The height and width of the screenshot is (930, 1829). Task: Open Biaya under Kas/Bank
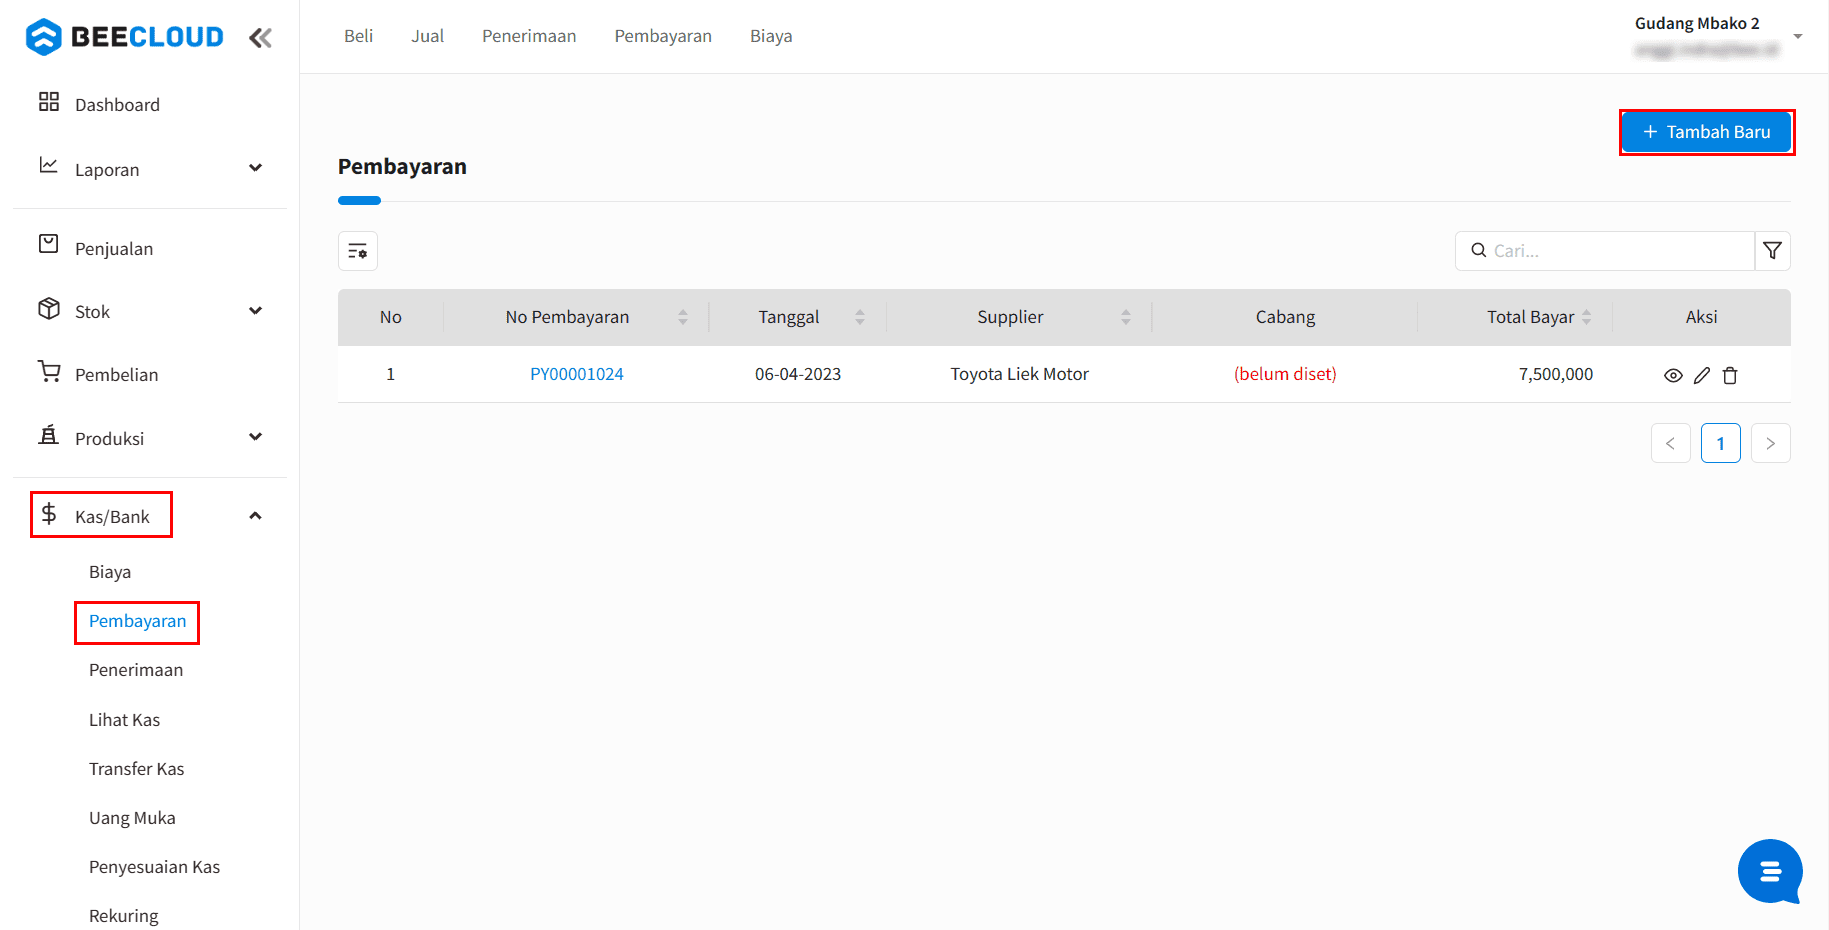pyautogui.click(x=110, y=572)
